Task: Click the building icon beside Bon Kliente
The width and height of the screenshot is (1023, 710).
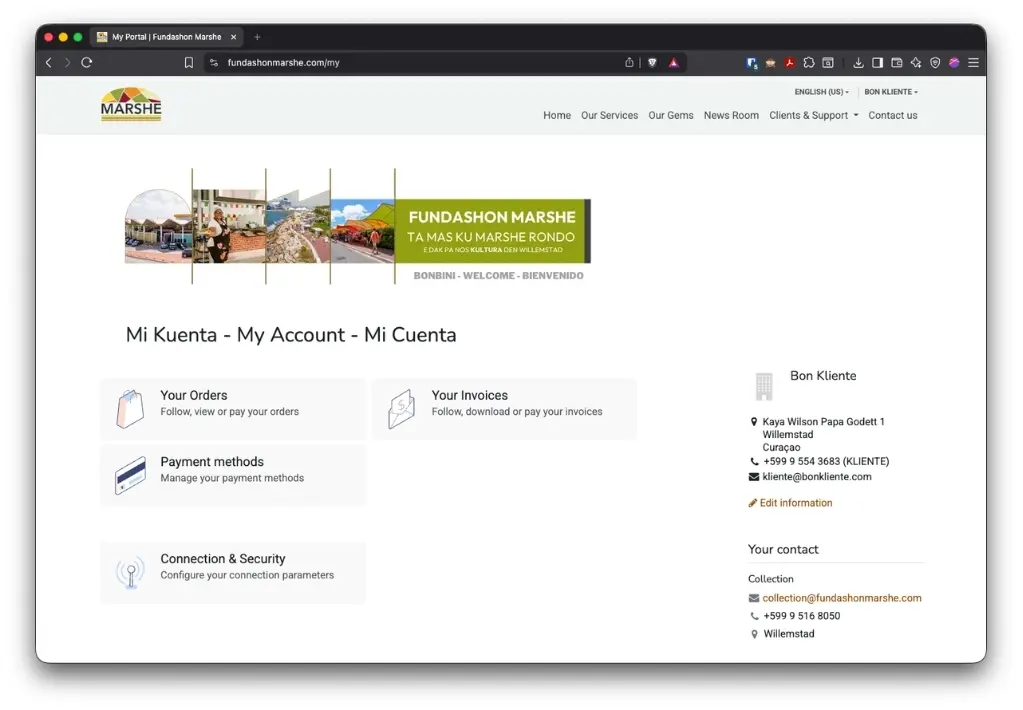Action: (764, 386)
